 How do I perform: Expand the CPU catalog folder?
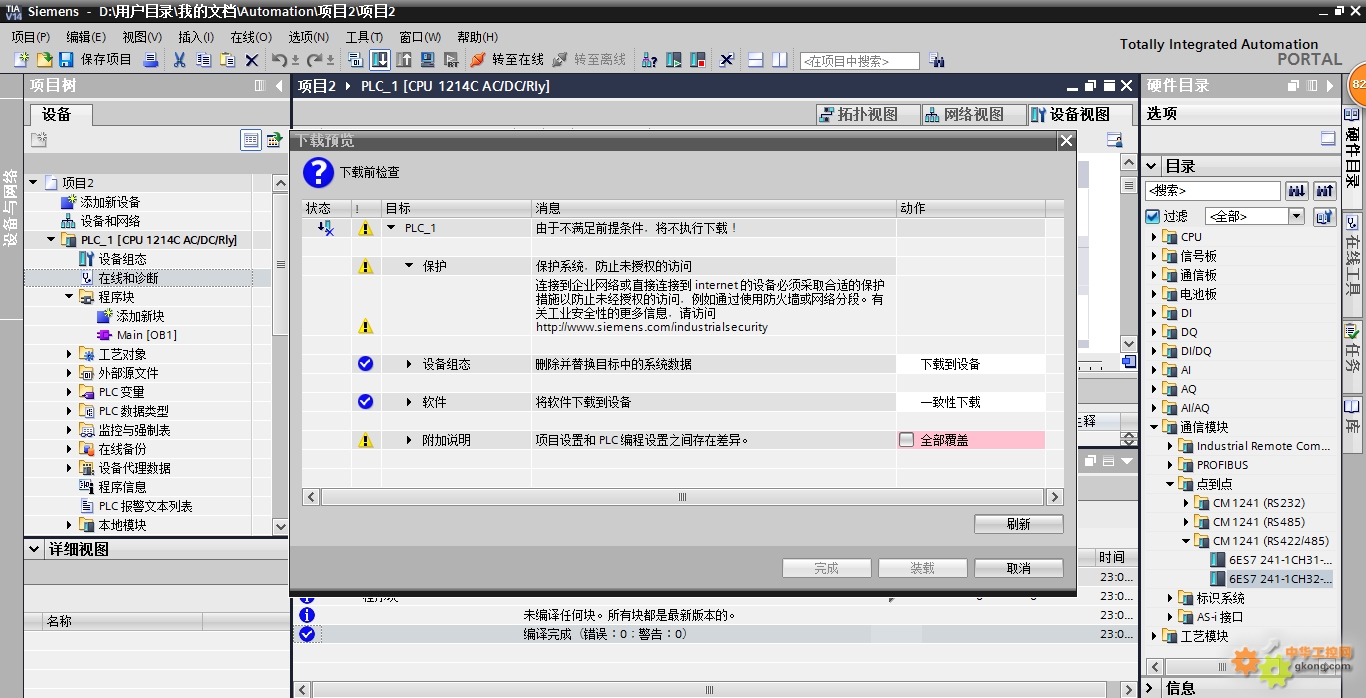1153,237
